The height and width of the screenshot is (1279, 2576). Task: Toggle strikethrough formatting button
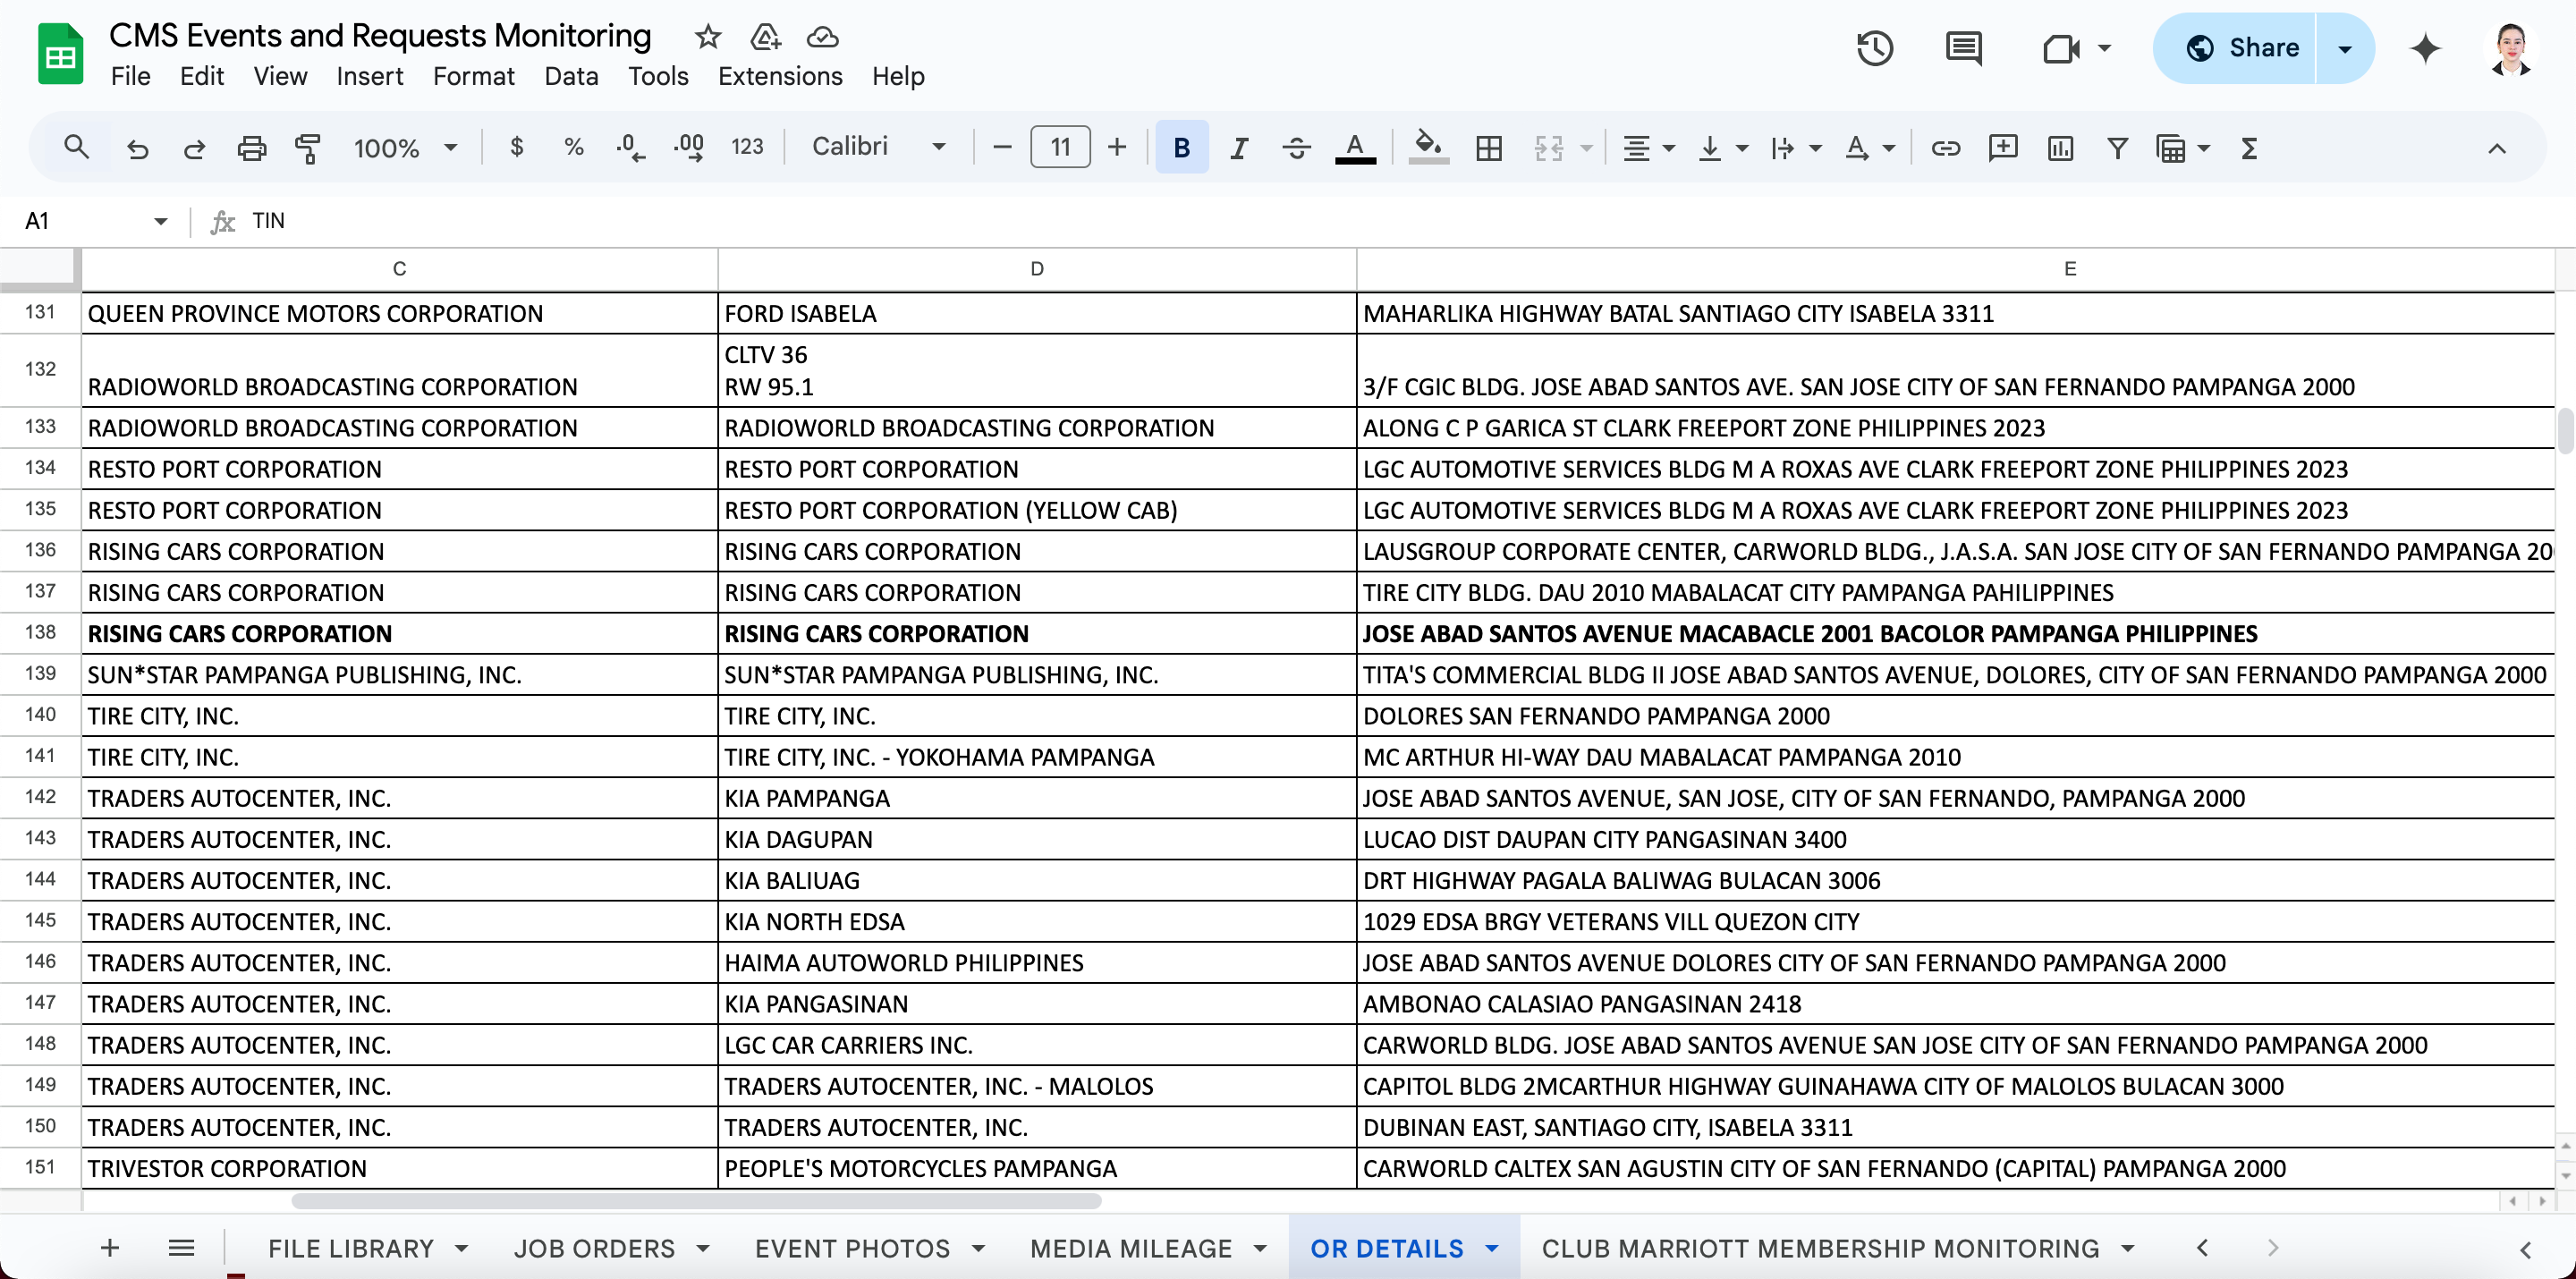1296,148
